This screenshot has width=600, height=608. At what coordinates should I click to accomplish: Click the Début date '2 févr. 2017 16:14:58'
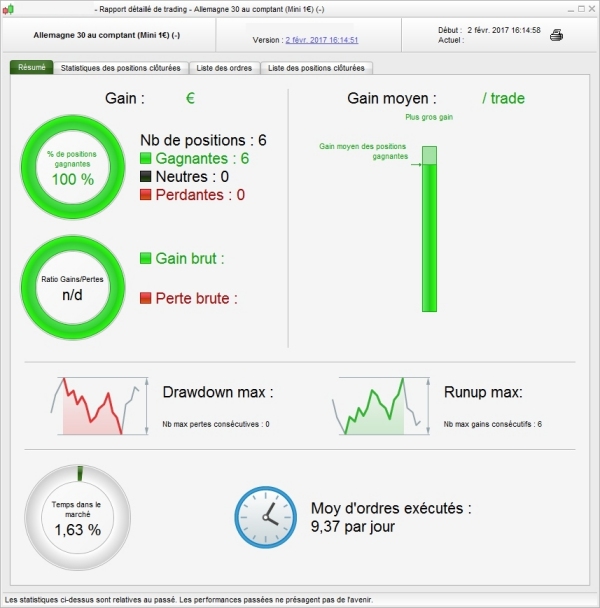(504, 30)
